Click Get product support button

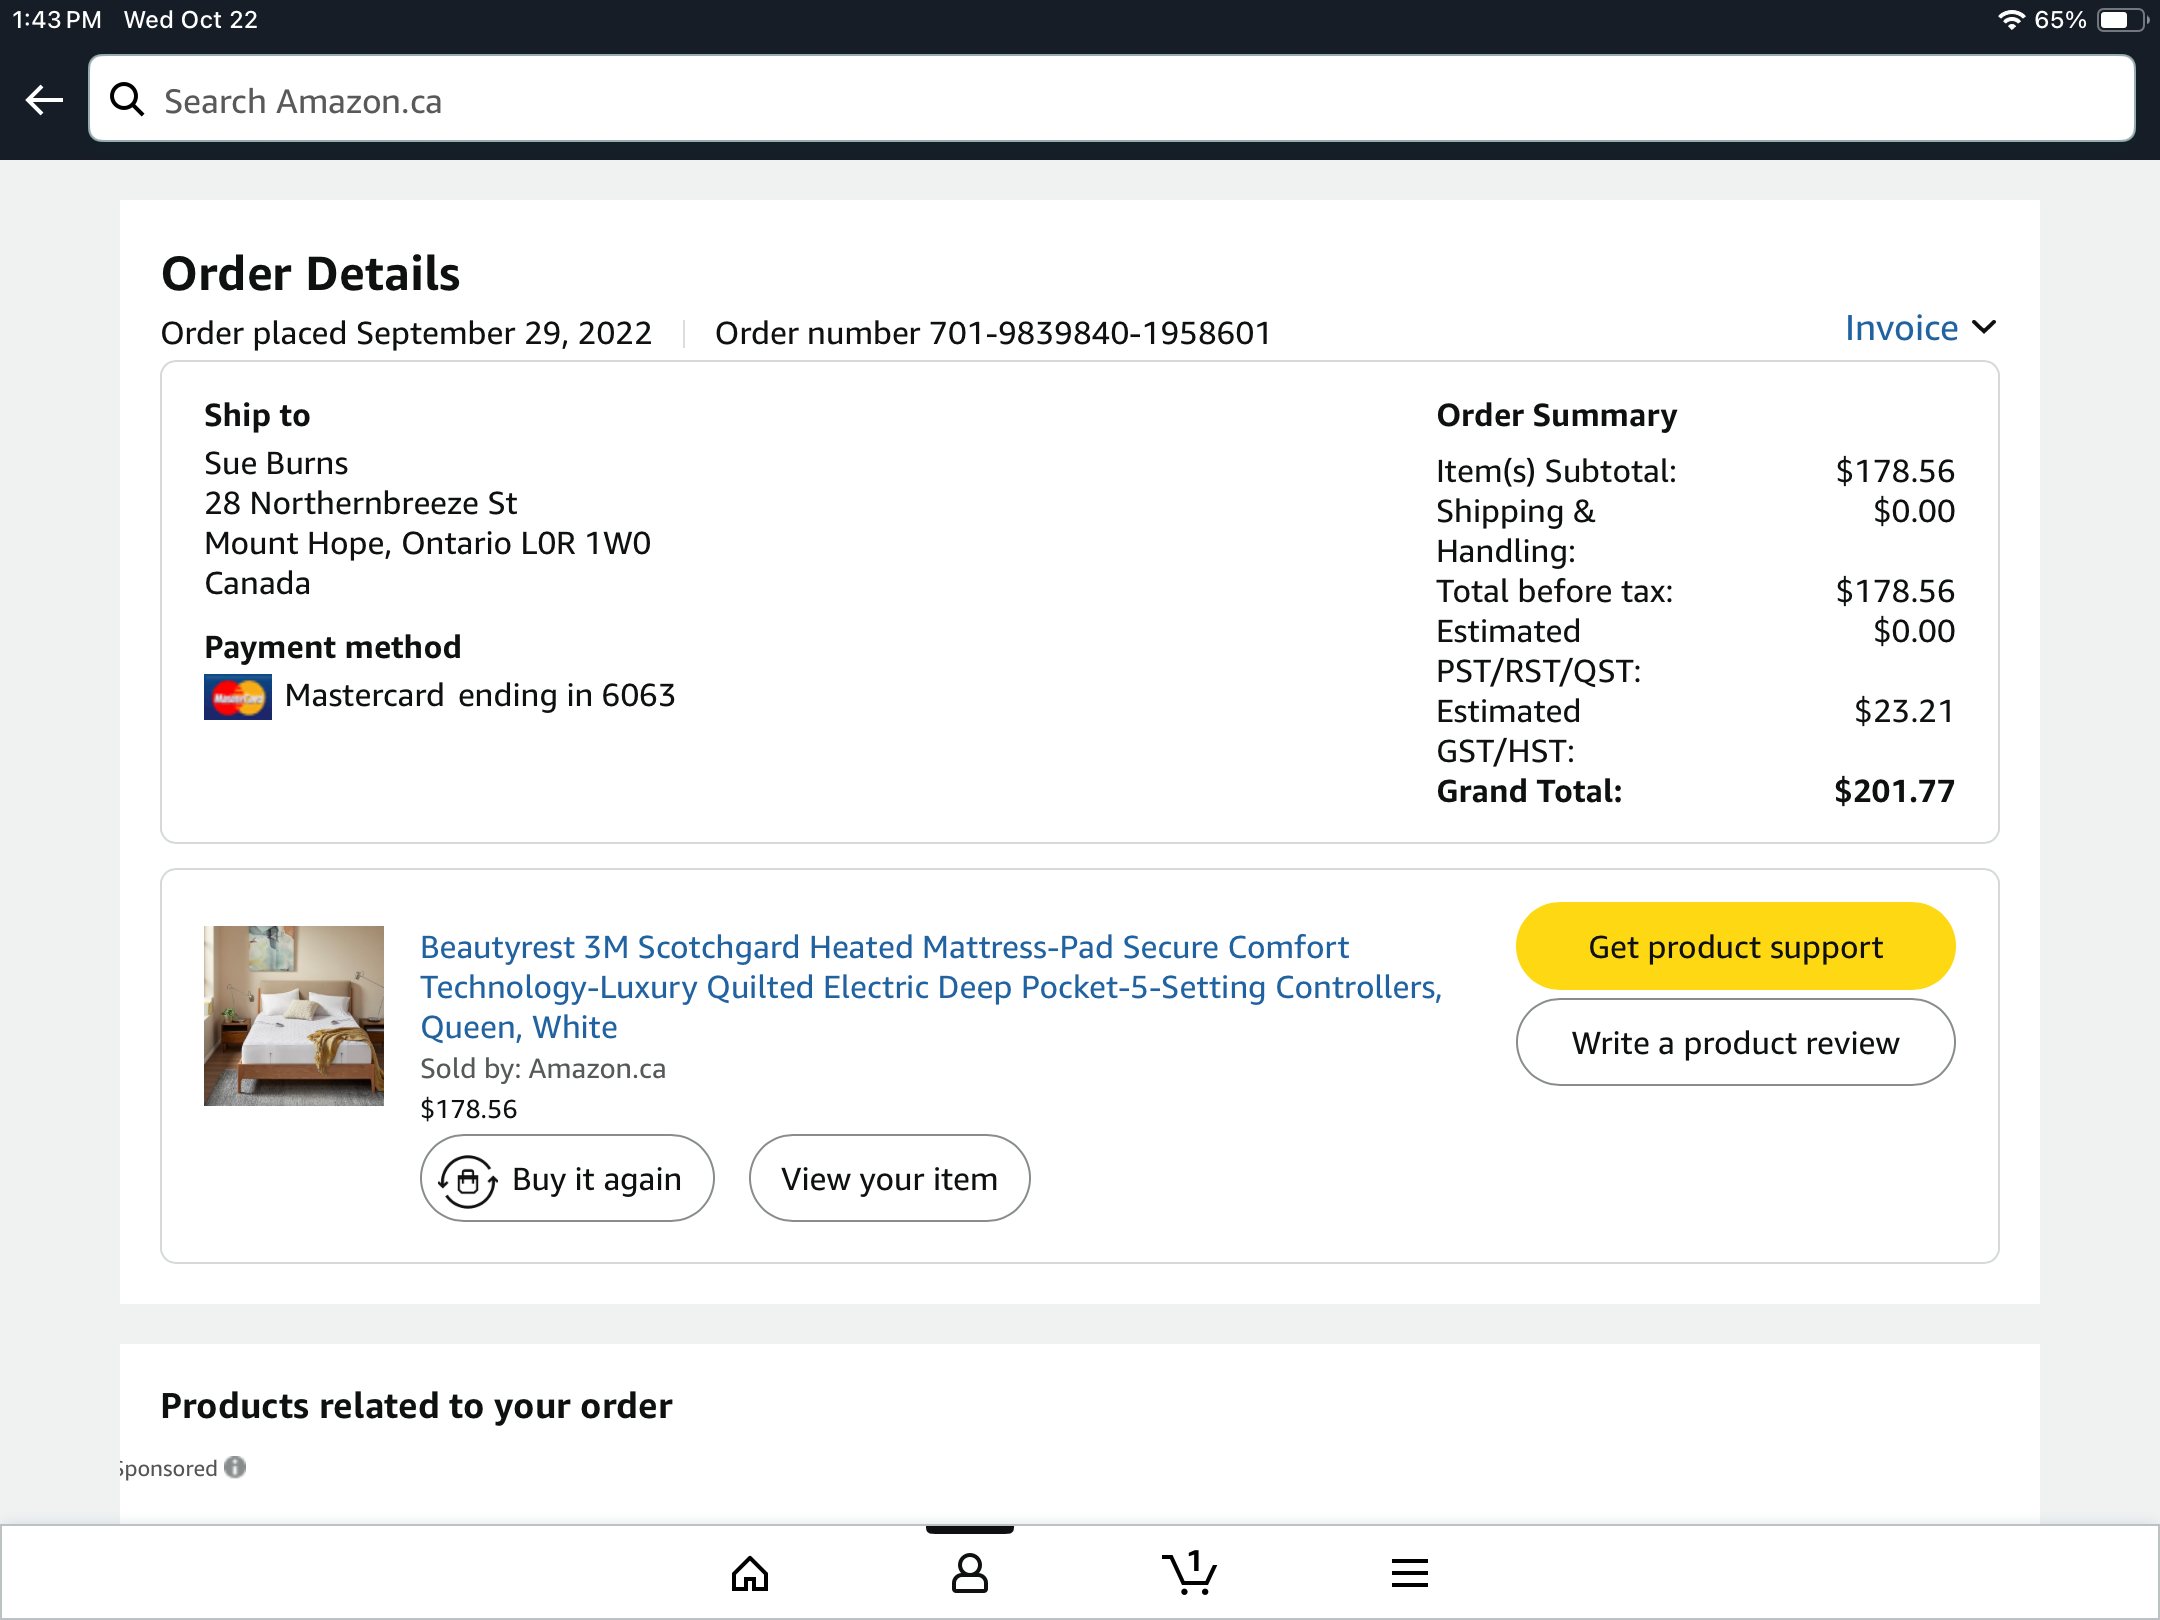pyautogui.click(x=1735, y=946)
